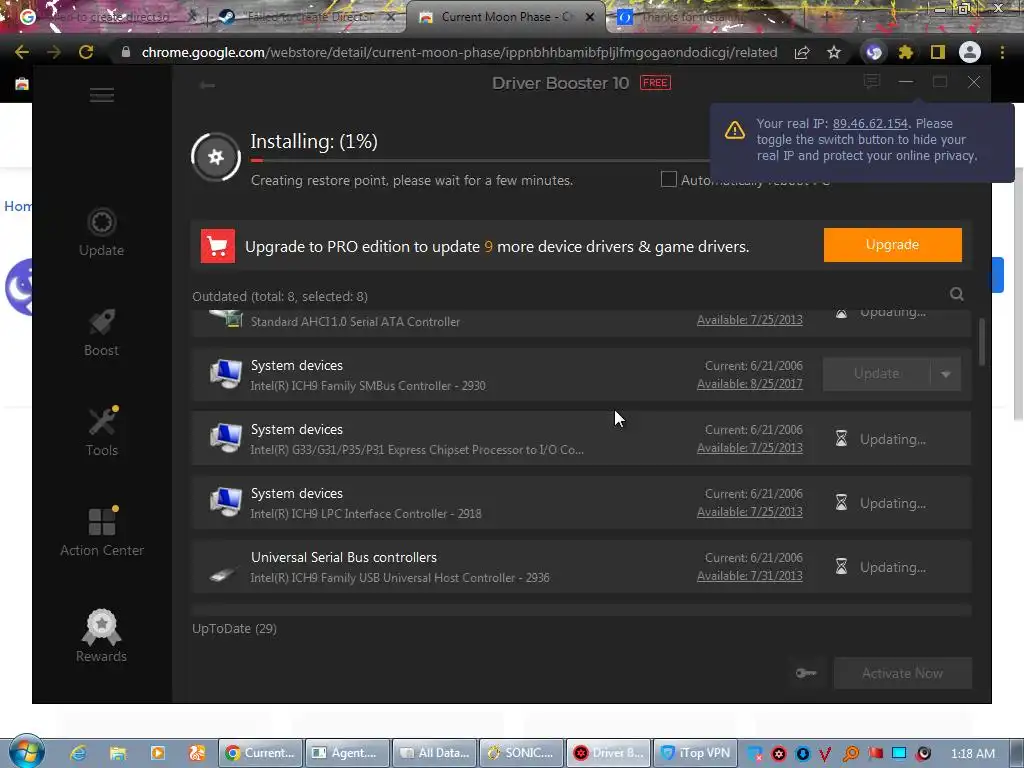The height and width of the screenshot is (768, 1024).
Task: Click the installing progress bar
Action: click(x=480, y=160)
